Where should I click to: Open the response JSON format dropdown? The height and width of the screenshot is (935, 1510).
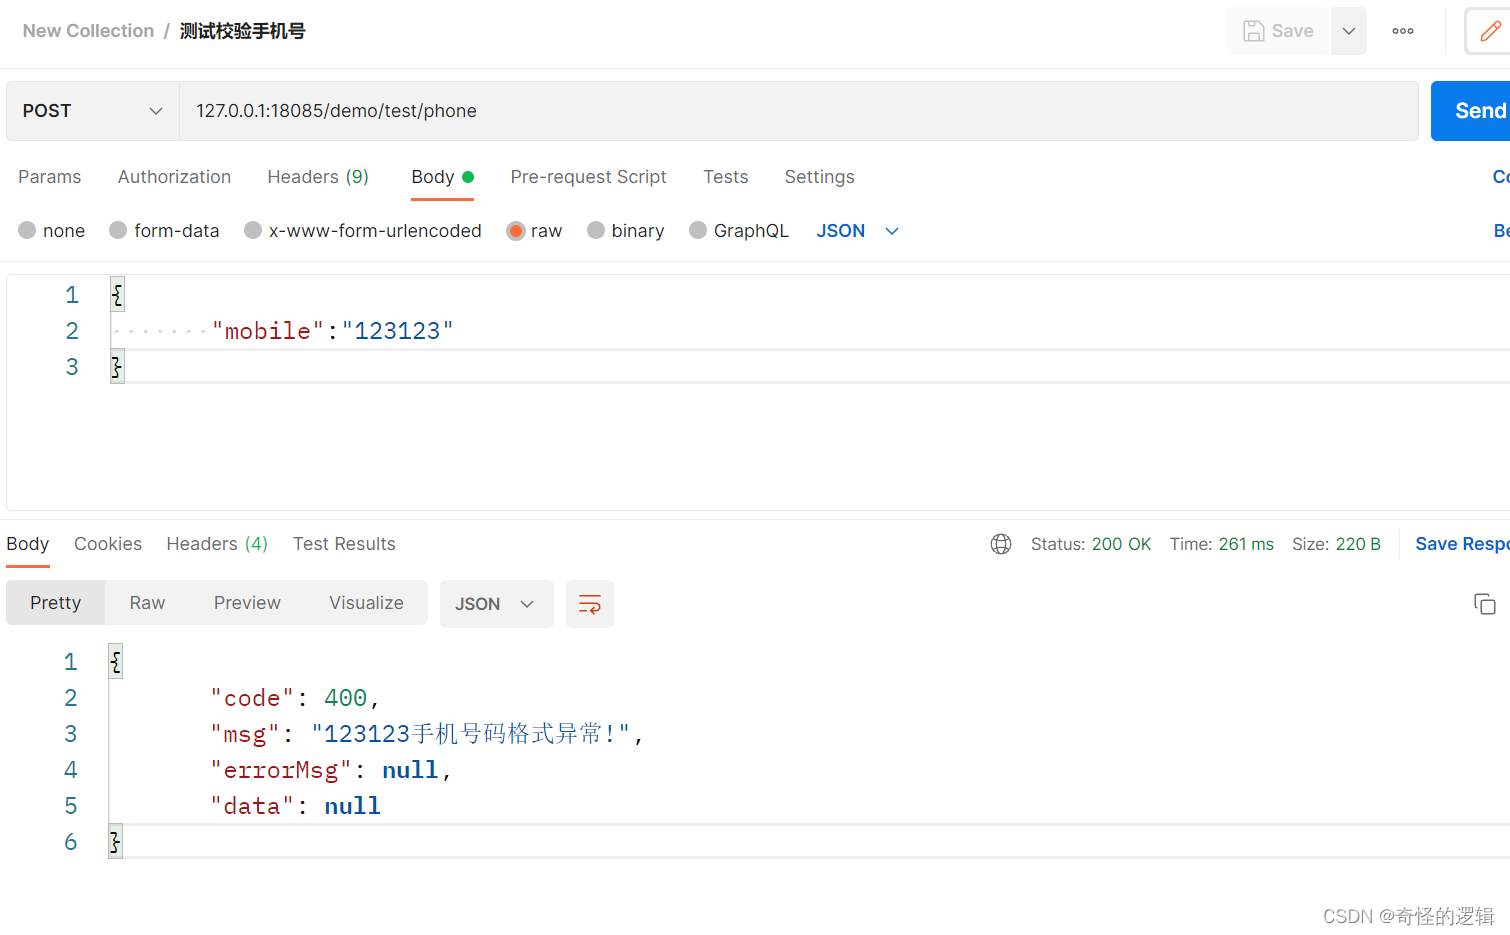coord(497,604)
